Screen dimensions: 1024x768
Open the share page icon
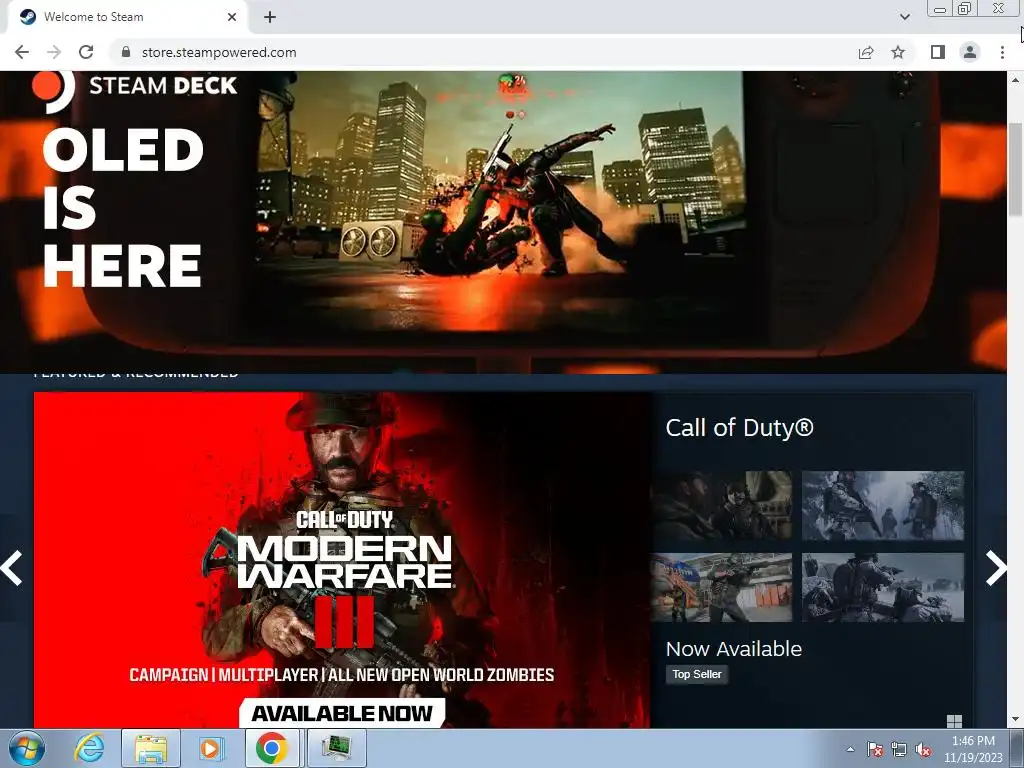(866, 52)
